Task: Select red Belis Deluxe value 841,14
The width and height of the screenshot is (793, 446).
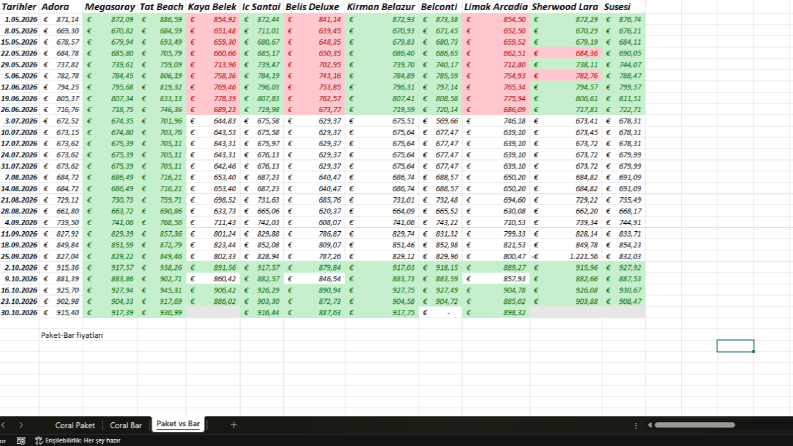Action: (314, 19)
